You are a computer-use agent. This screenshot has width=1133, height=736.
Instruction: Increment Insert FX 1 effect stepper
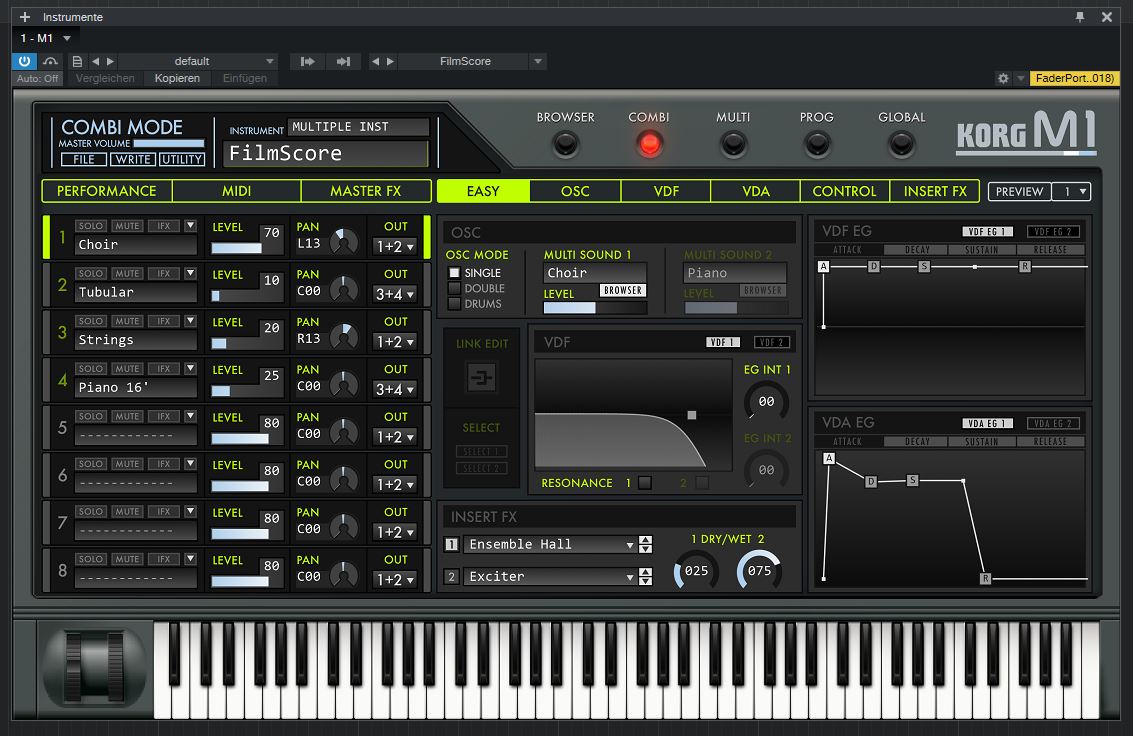[x=645, y=540]
